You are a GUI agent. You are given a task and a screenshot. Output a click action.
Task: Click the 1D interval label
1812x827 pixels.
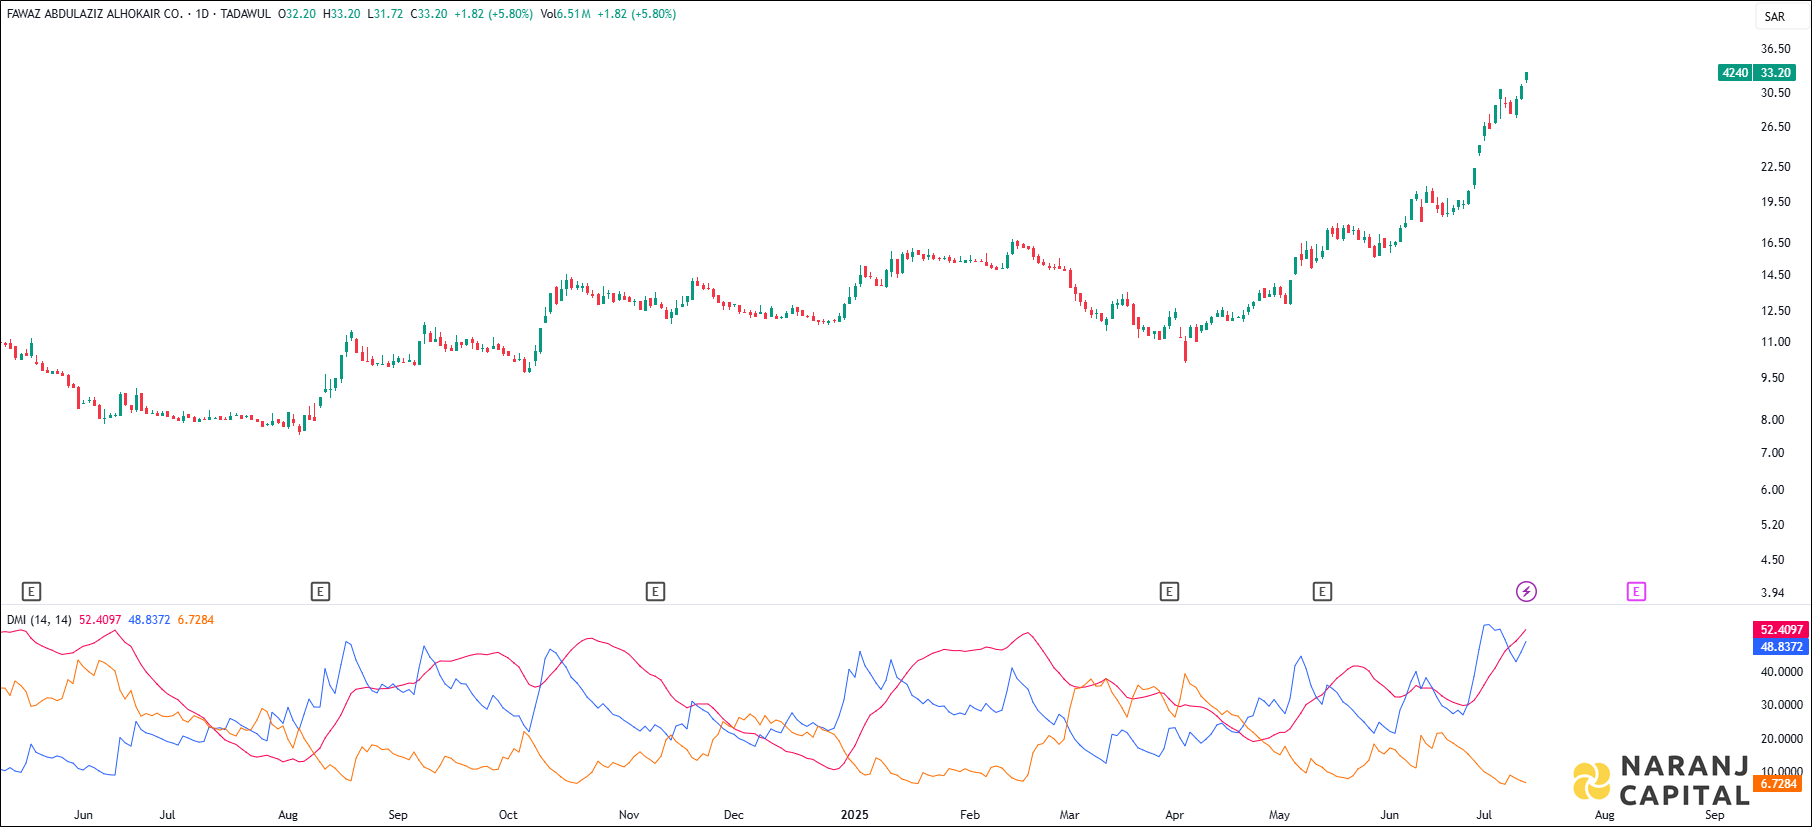click(x=203, y=14)
